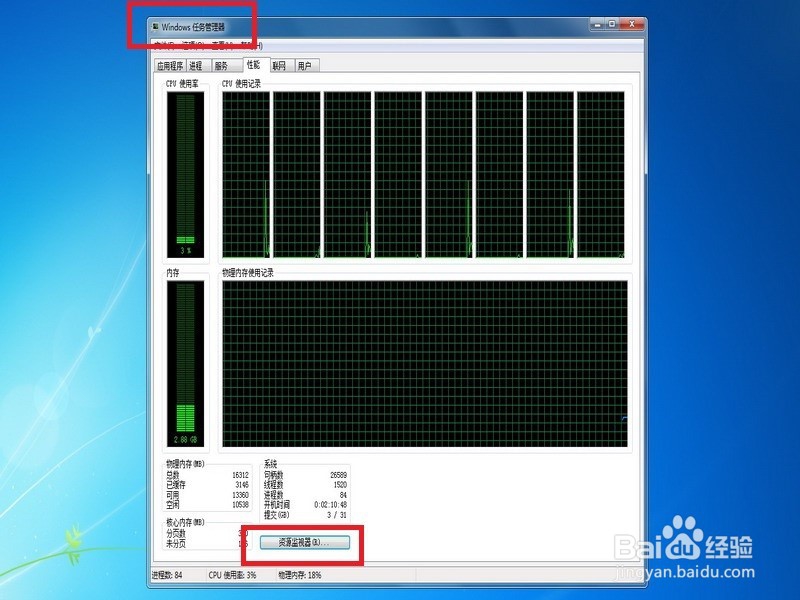Screen dimensions: 800x600
Task: Click the 线程数 label
Action: (273, 485)
